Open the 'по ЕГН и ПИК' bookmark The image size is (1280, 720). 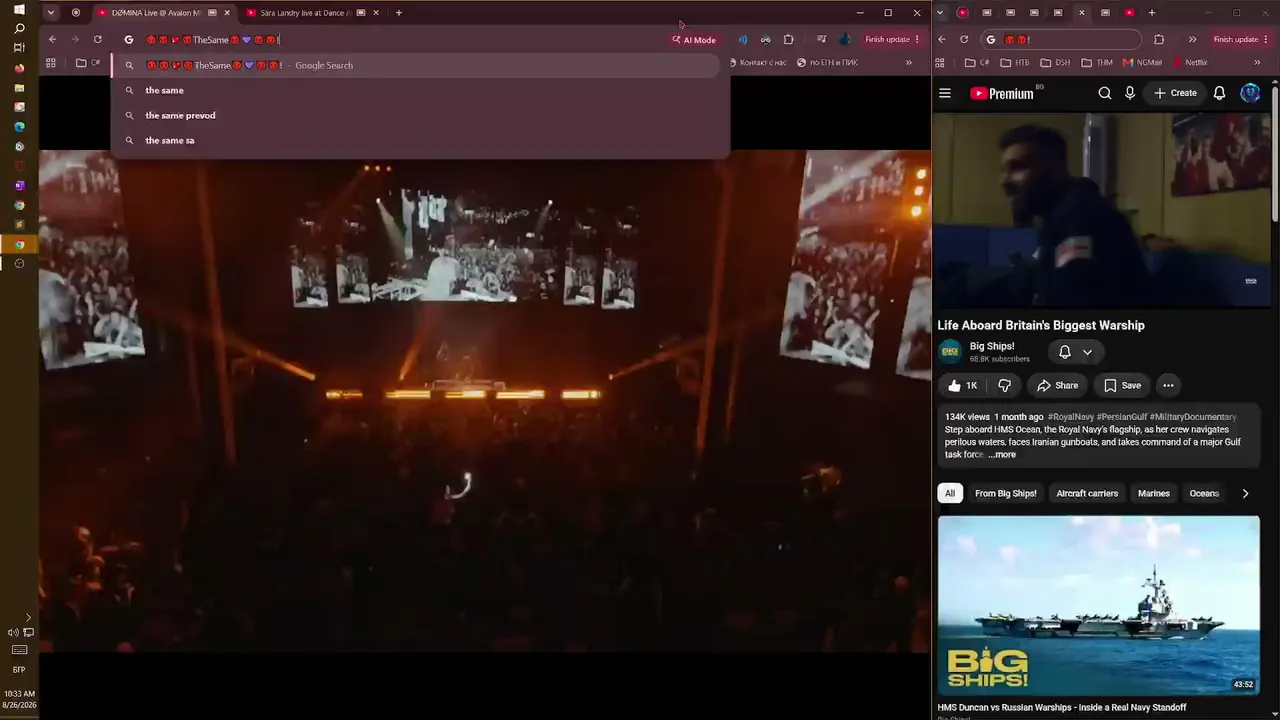click(x=827, y=63)
